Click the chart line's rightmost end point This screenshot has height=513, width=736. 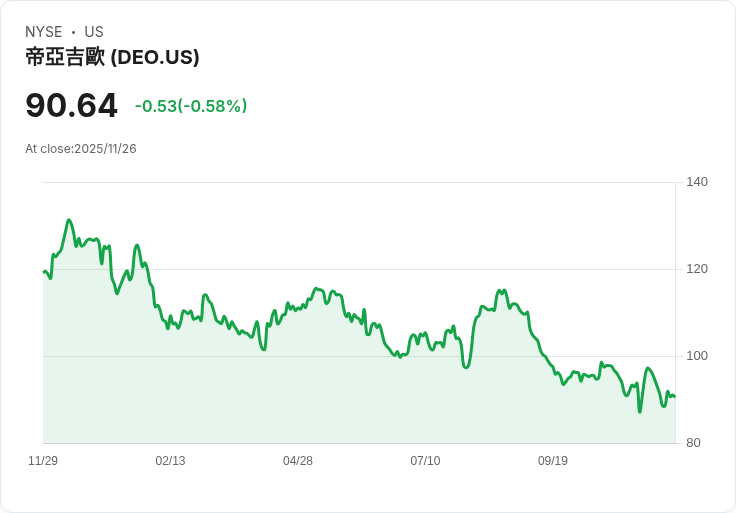tap(675, 397)
